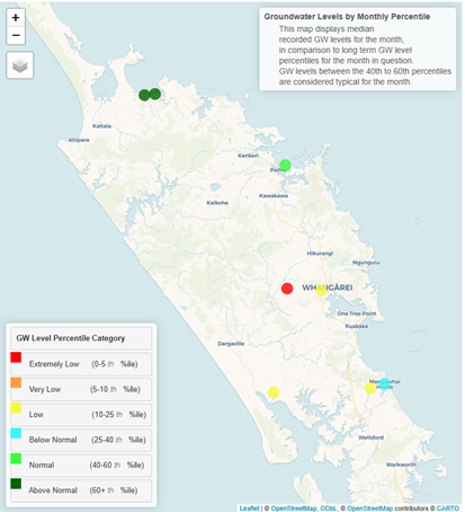Zoom out with the minus button

(16, 35)
